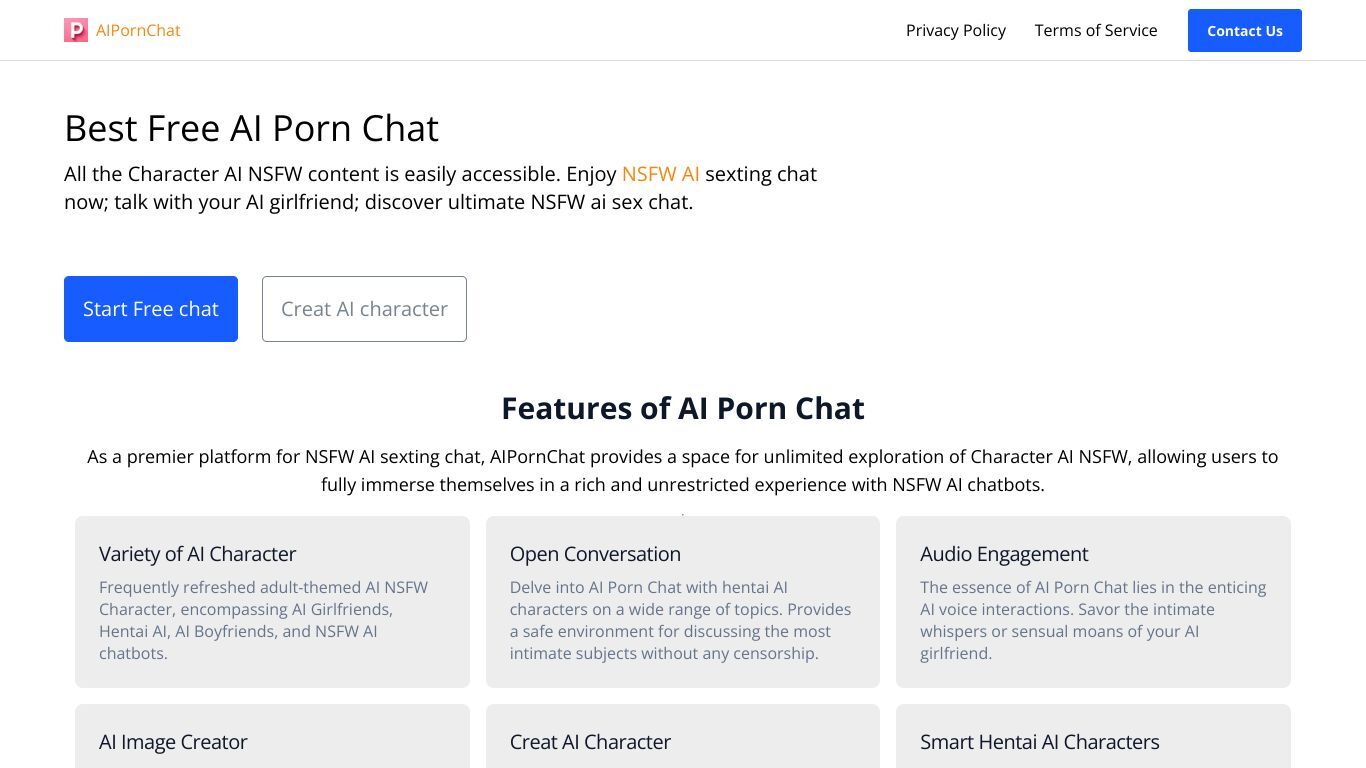Open the AIPornChat brand name link
This screenshot has width=1366, height=768.
(138, 30)
